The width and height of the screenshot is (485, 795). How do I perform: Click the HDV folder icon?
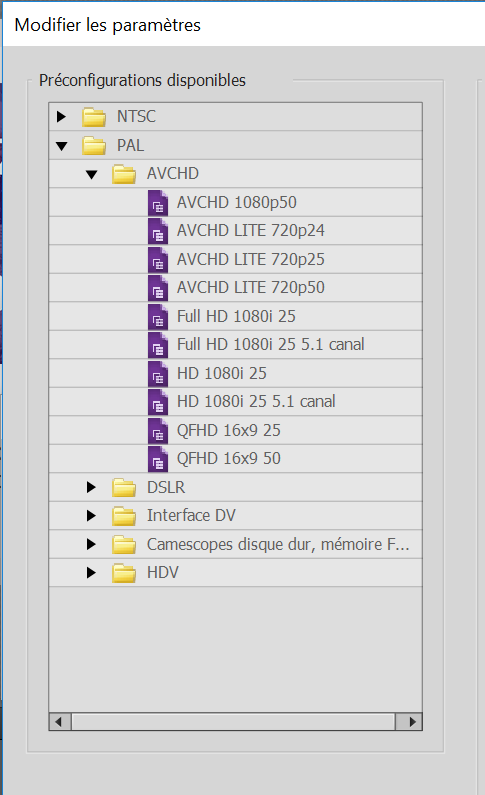click(x=124, y=573)
